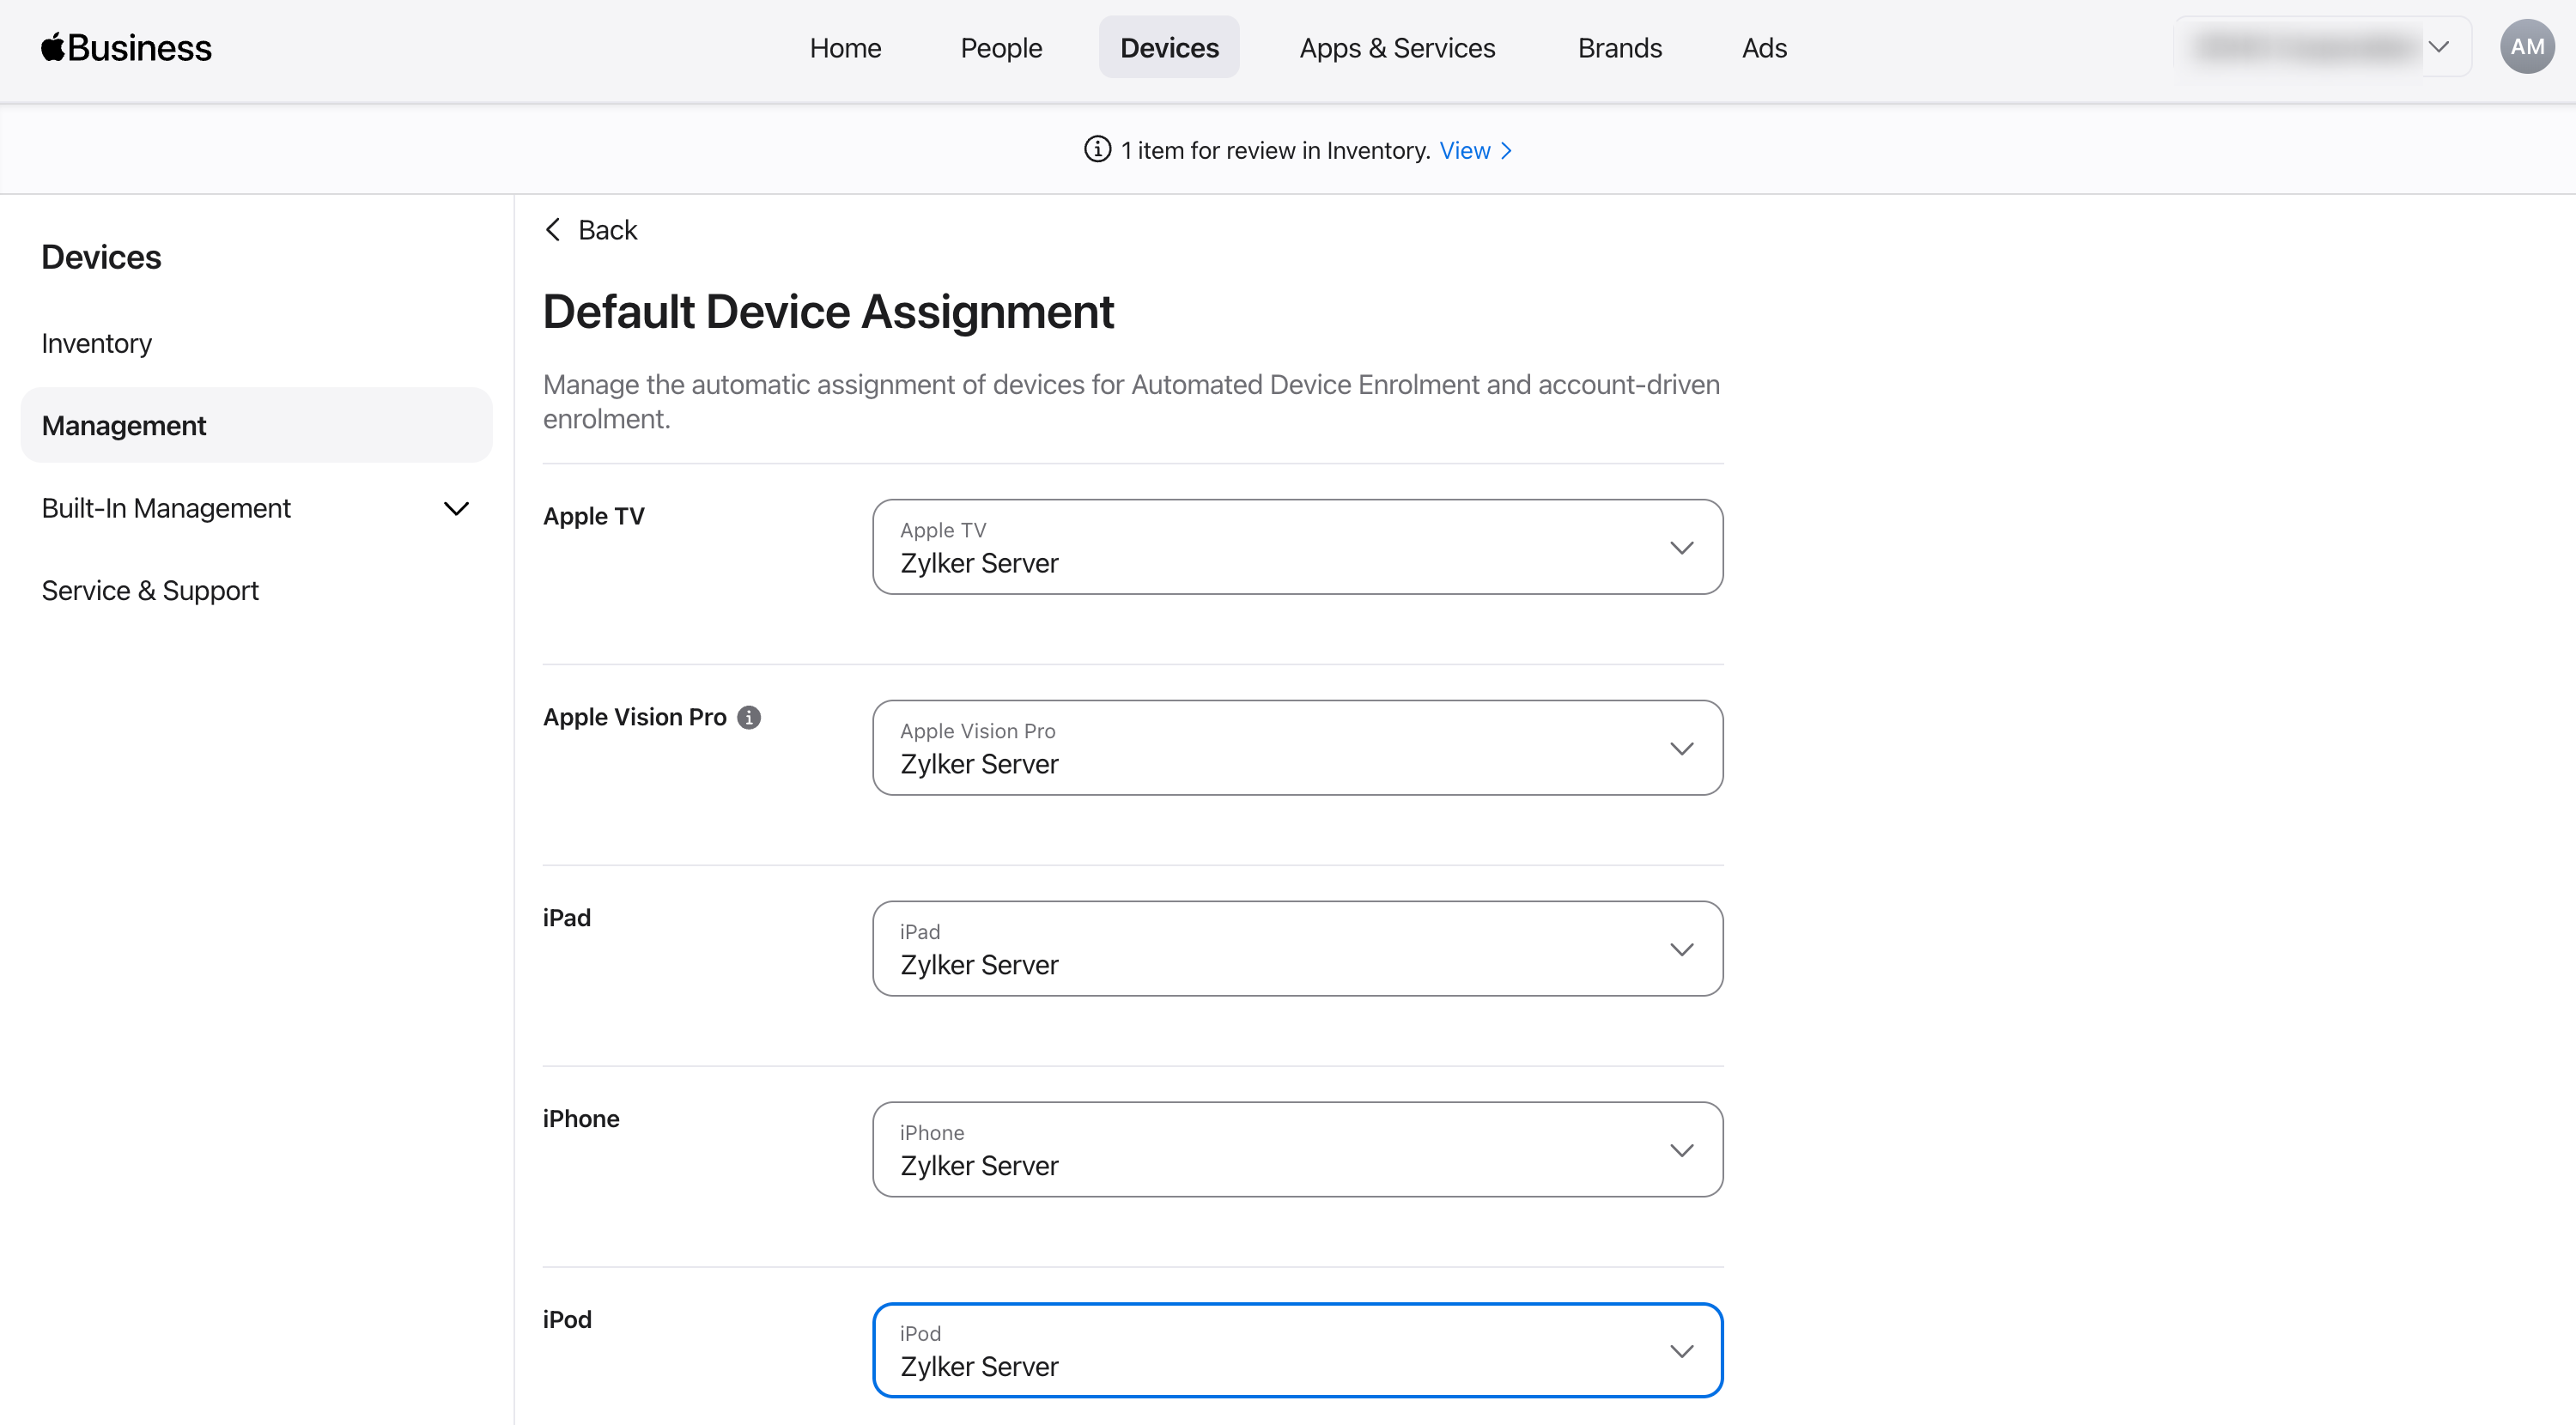Open the Apps & Services tab
2576x1425 pixels.
pyautogui.click(x=1397, y=47)
